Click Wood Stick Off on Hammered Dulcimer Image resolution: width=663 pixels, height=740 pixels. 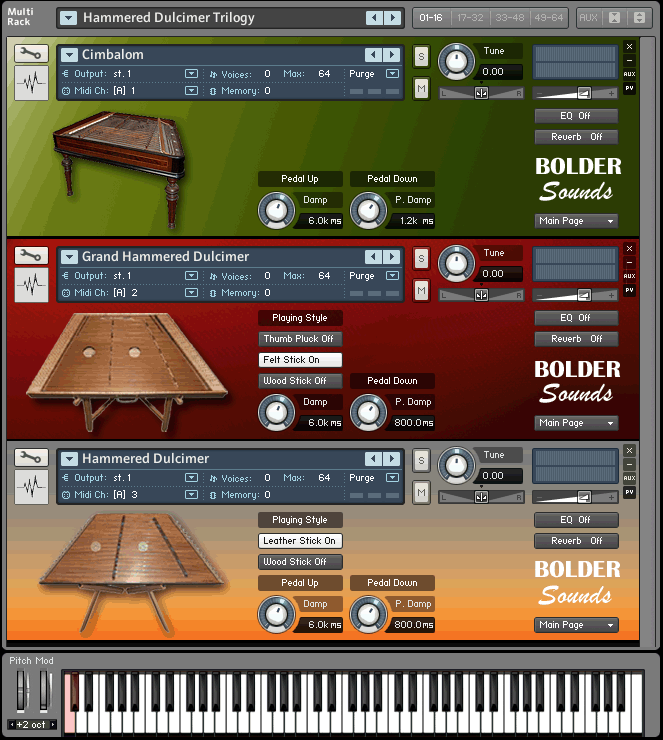point(300,562)
